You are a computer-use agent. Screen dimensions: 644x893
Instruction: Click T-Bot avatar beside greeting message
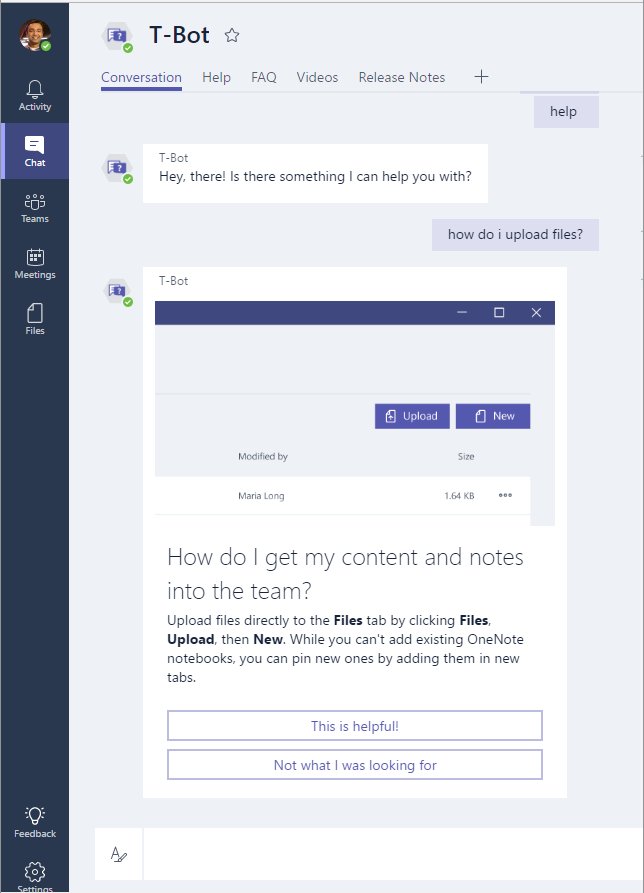pos(118,169)
